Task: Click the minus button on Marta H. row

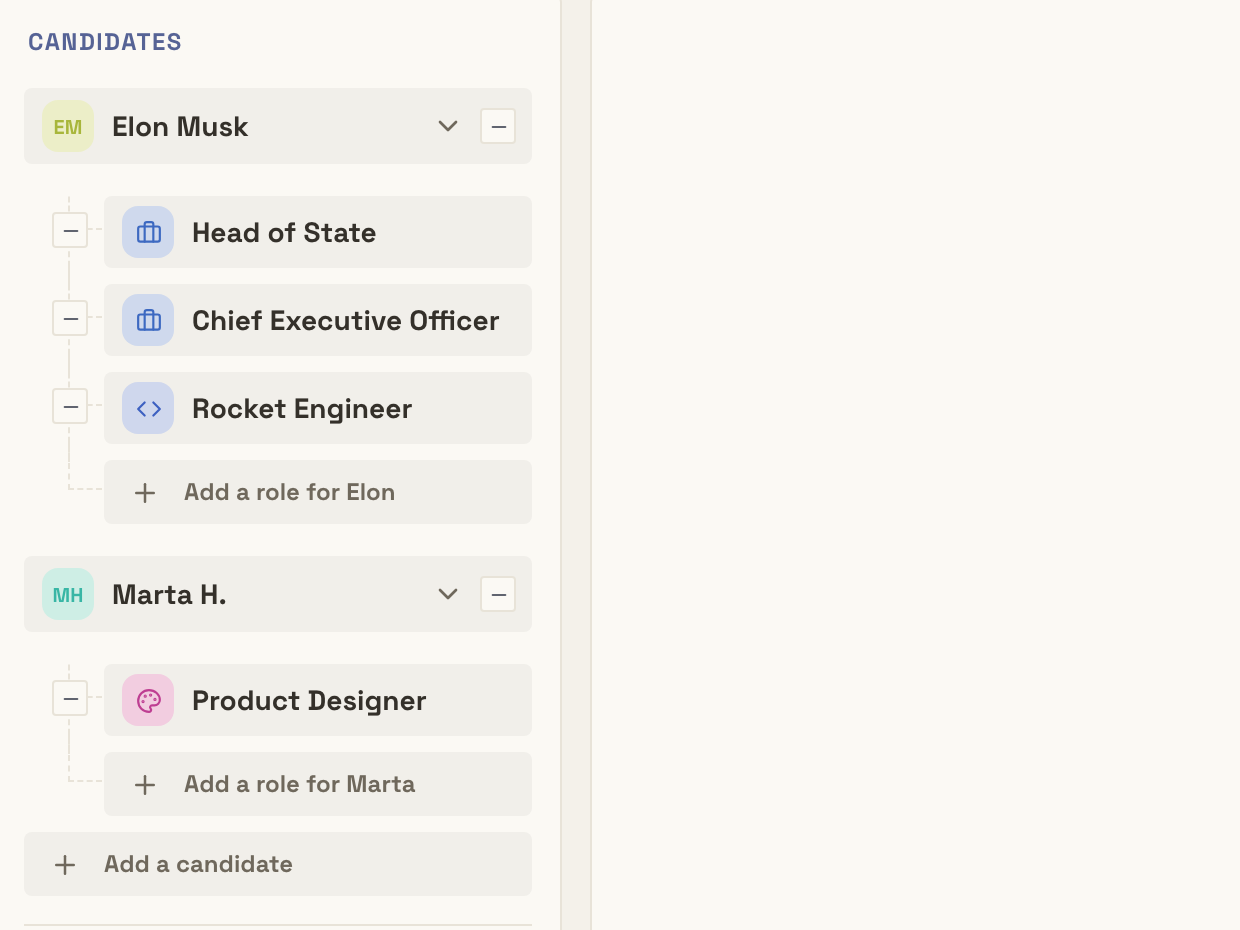Action: pos(498,595)
